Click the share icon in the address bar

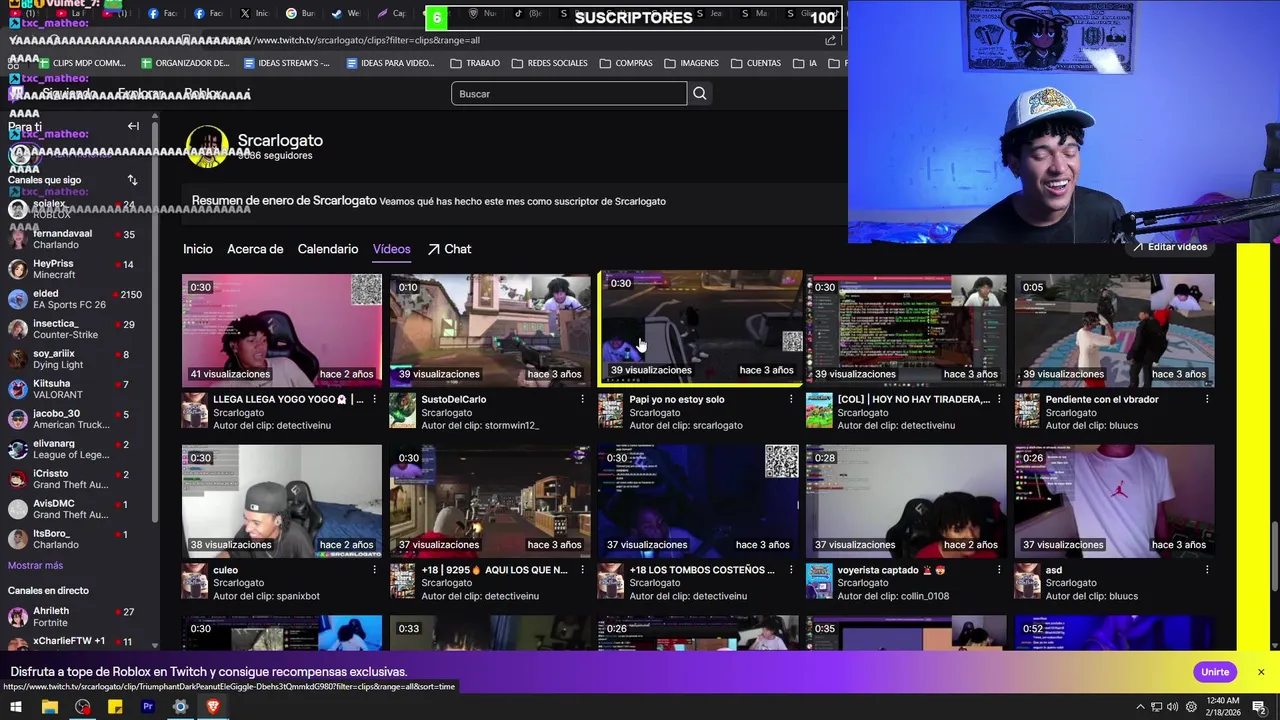coord(830,41)
